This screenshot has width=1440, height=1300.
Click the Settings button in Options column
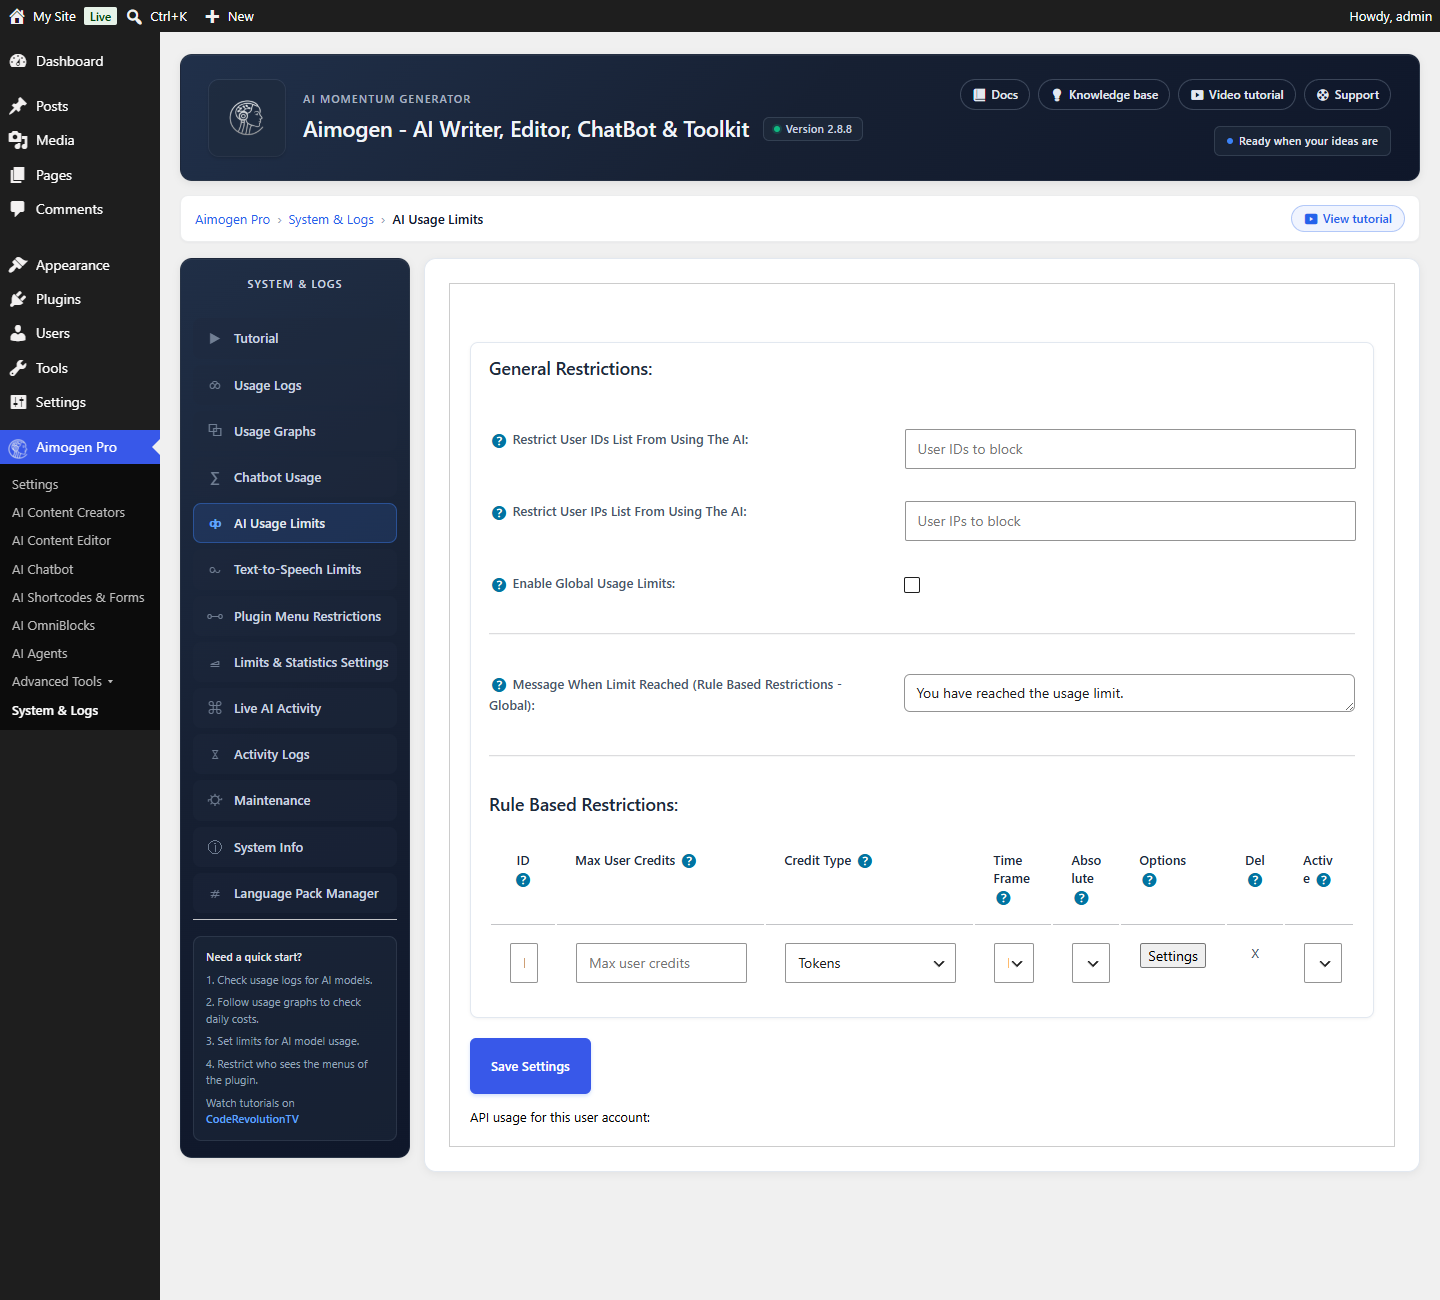coord(1173,956)
